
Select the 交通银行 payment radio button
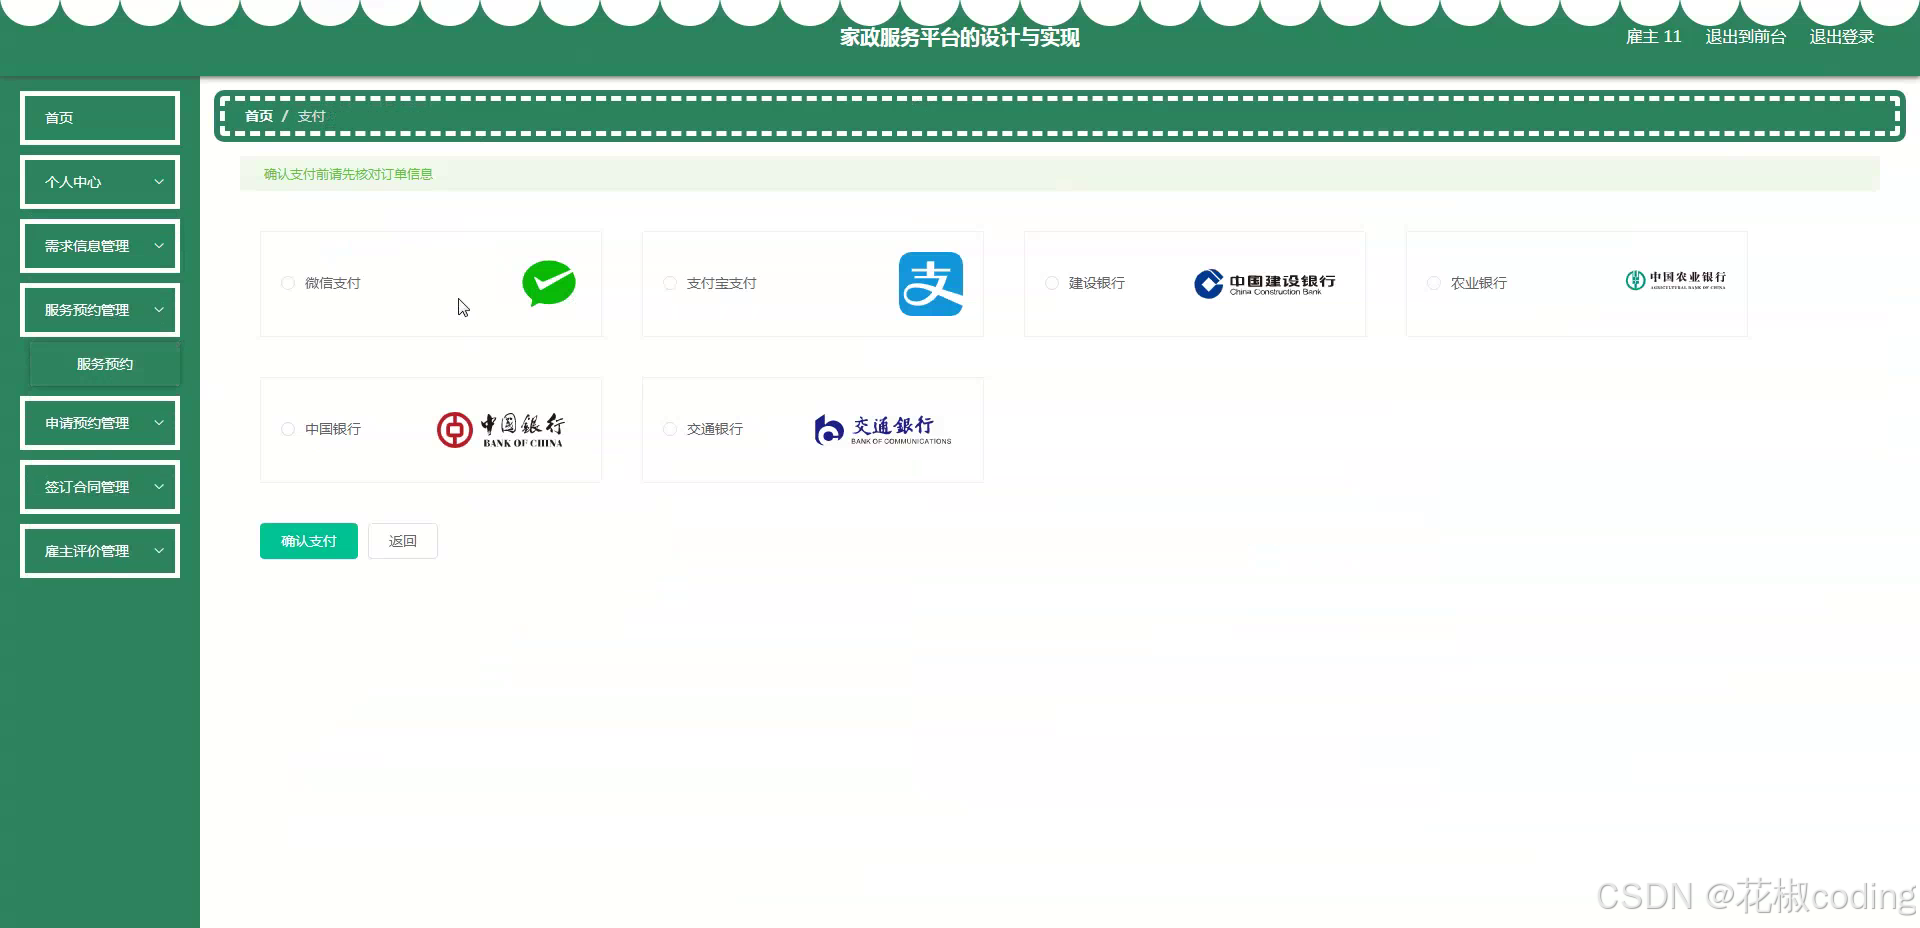pos(669,429)
